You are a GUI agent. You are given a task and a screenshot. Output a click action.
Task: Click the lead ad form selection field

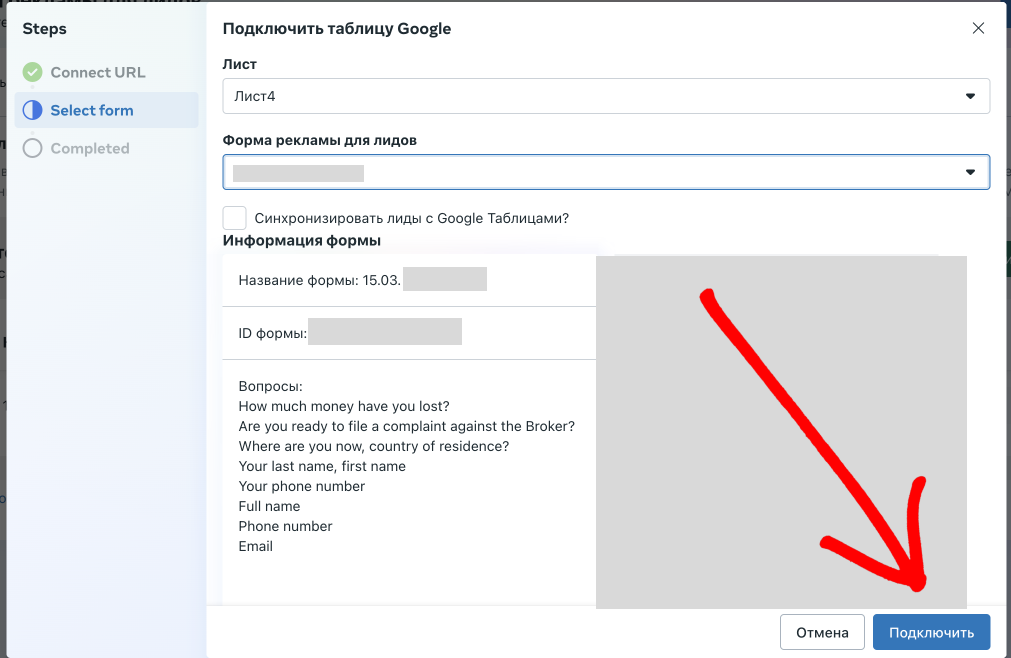point(606,172)
